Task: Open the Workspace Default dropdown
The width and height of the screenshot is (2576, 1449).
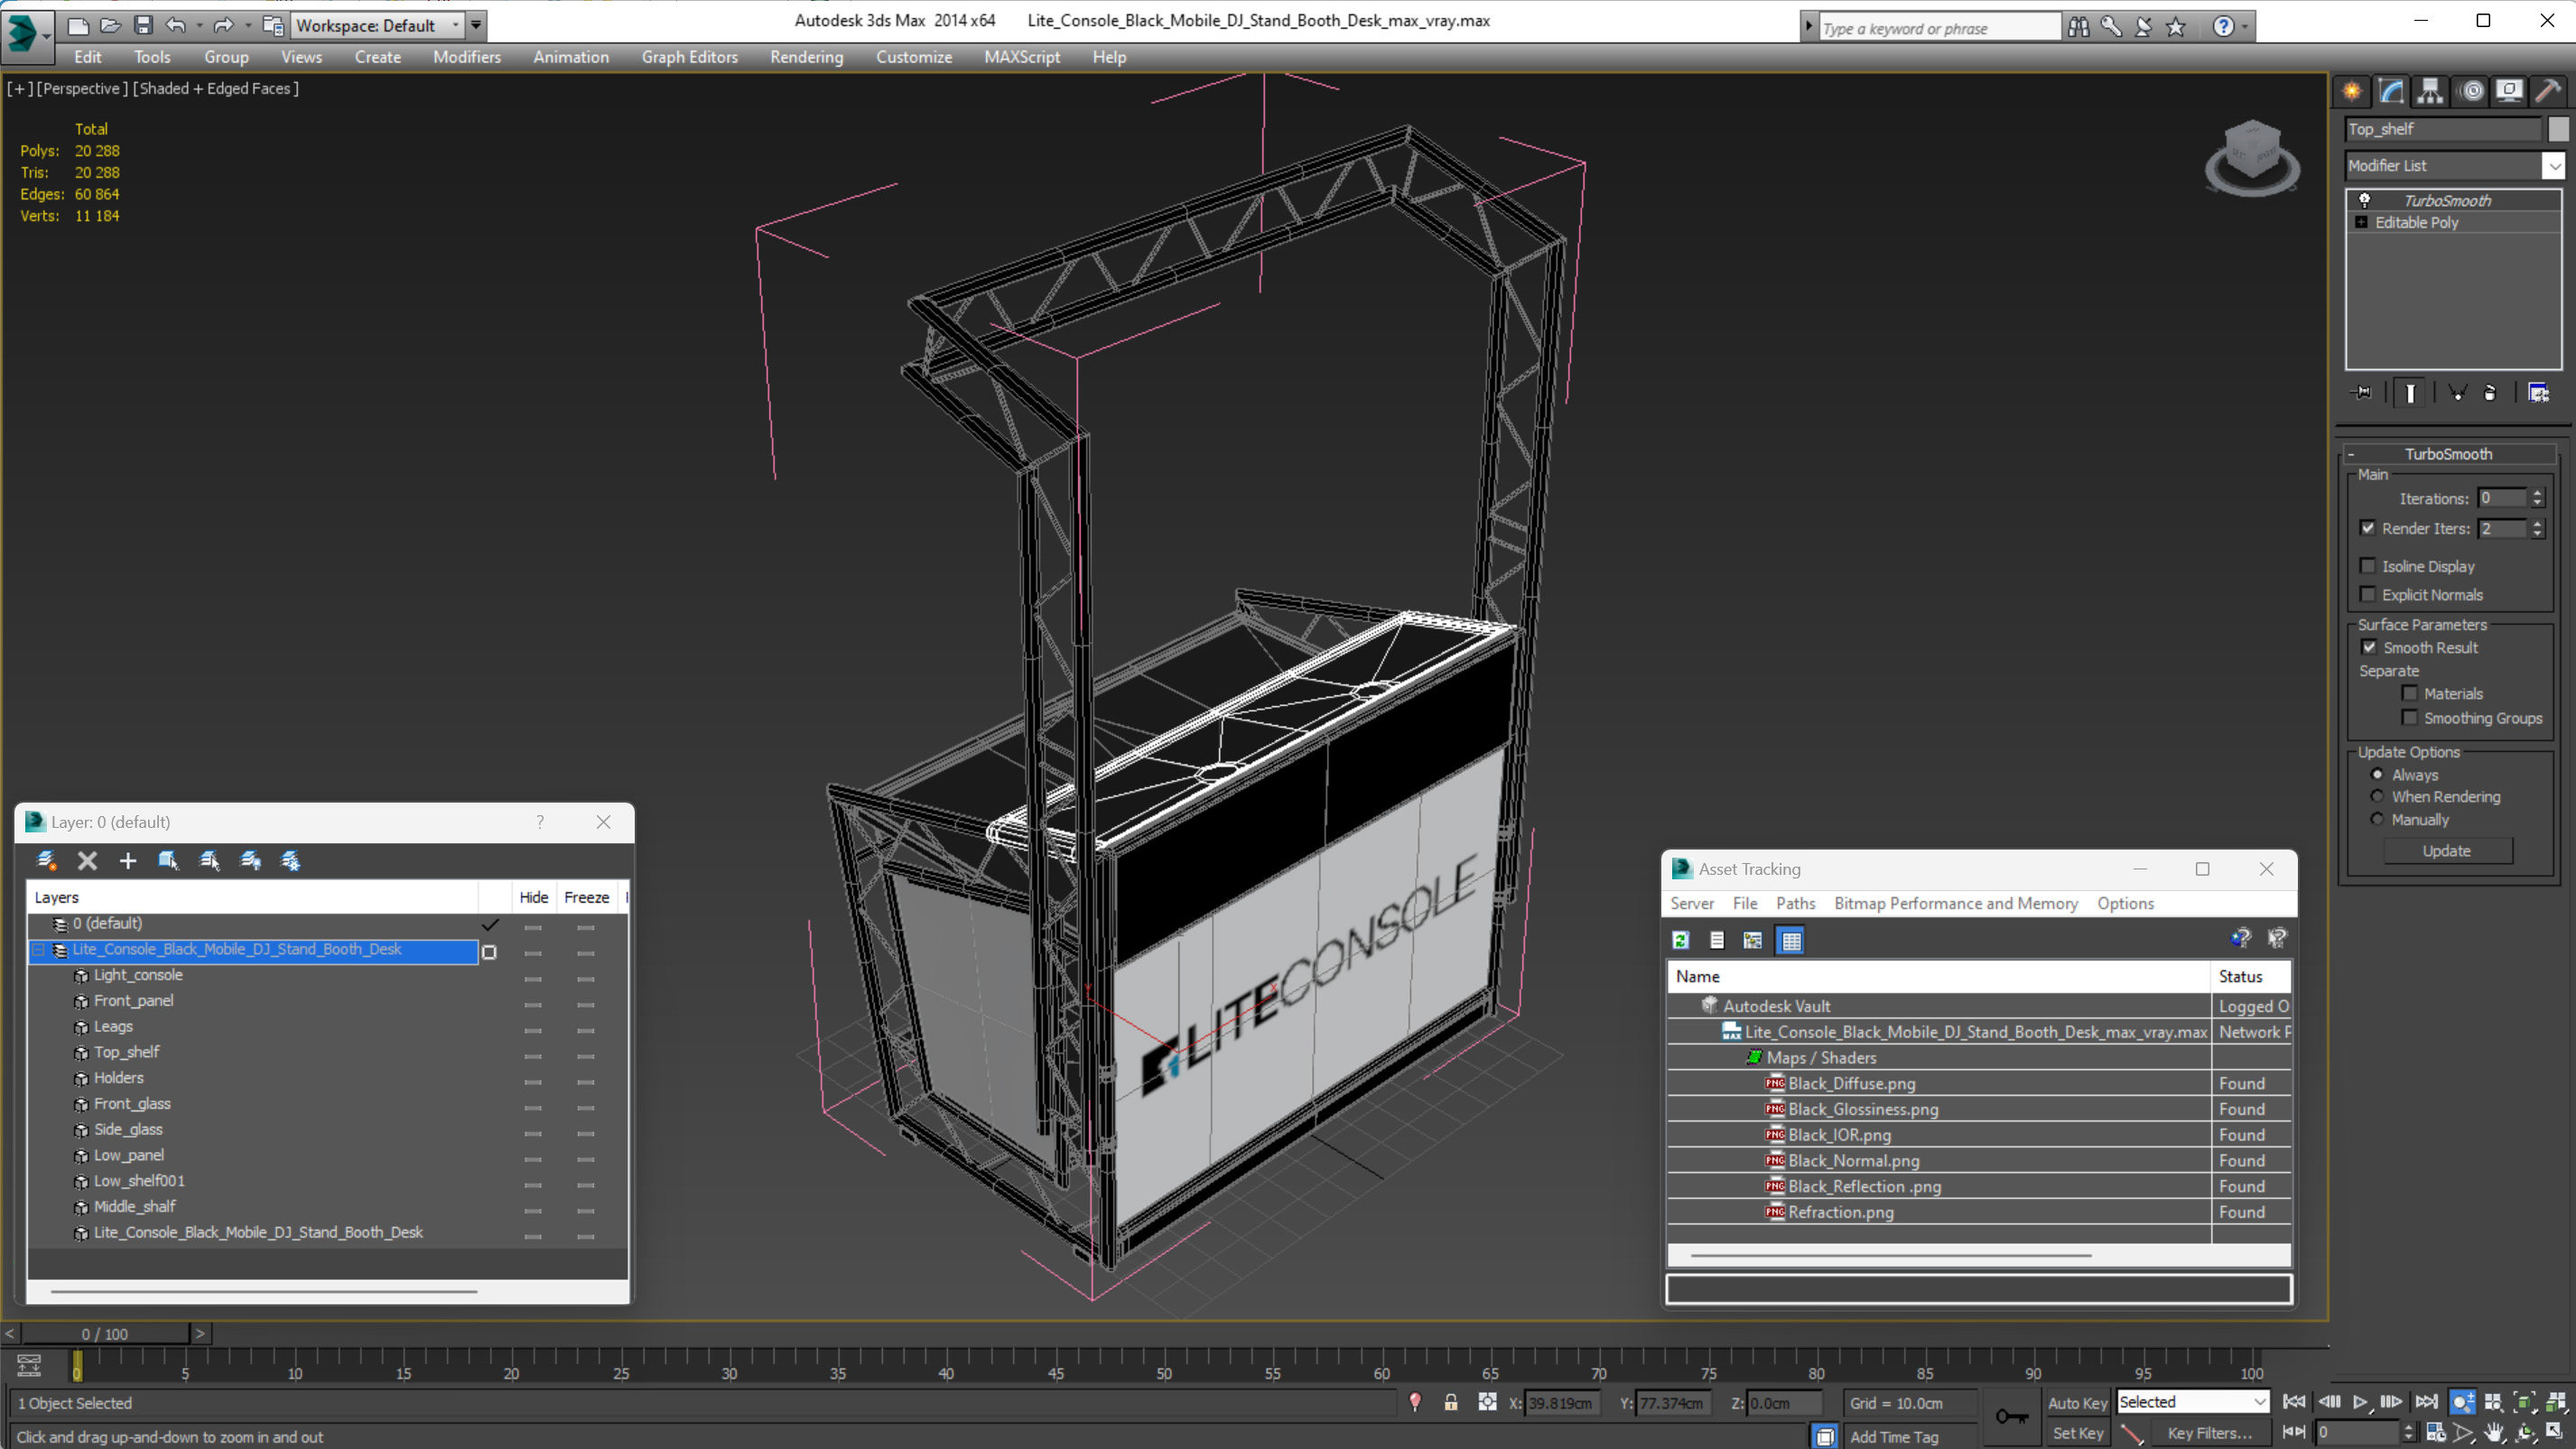Action: tap(378, 25)
